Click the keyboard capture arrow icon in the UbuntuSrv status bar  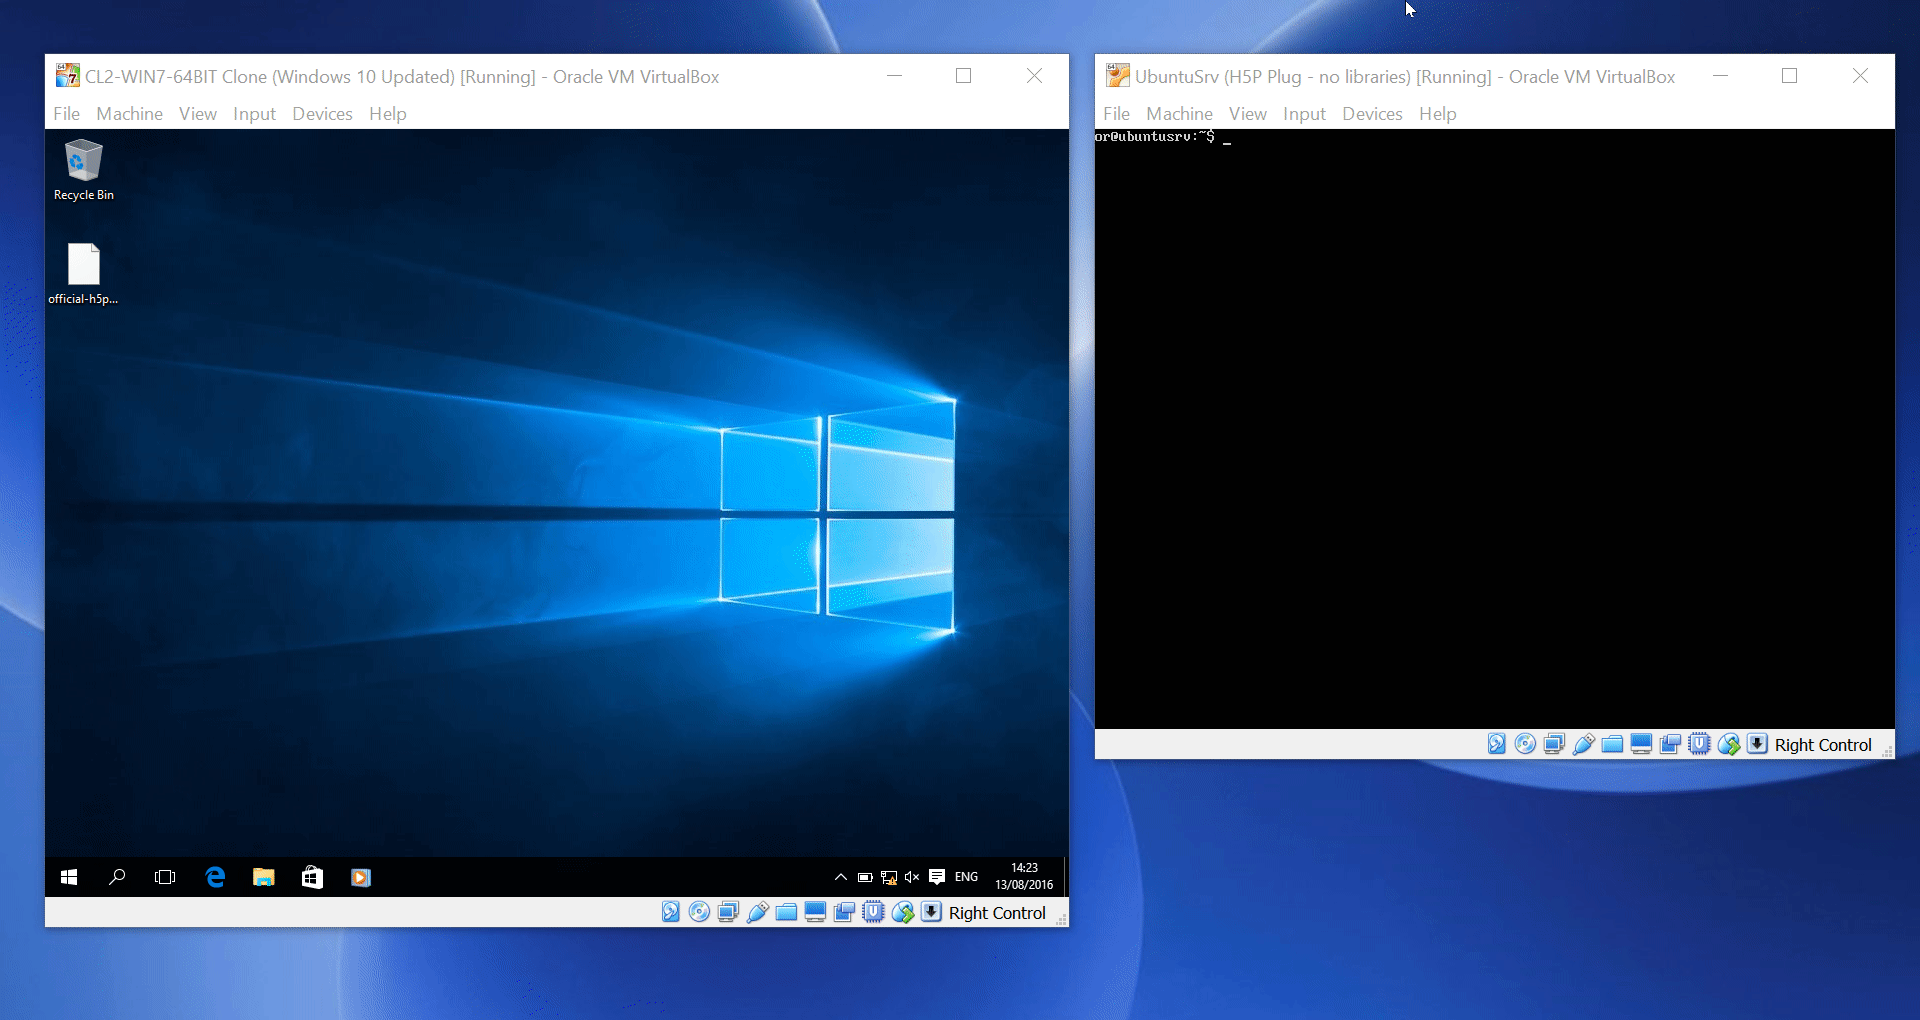pos(1757,744)
